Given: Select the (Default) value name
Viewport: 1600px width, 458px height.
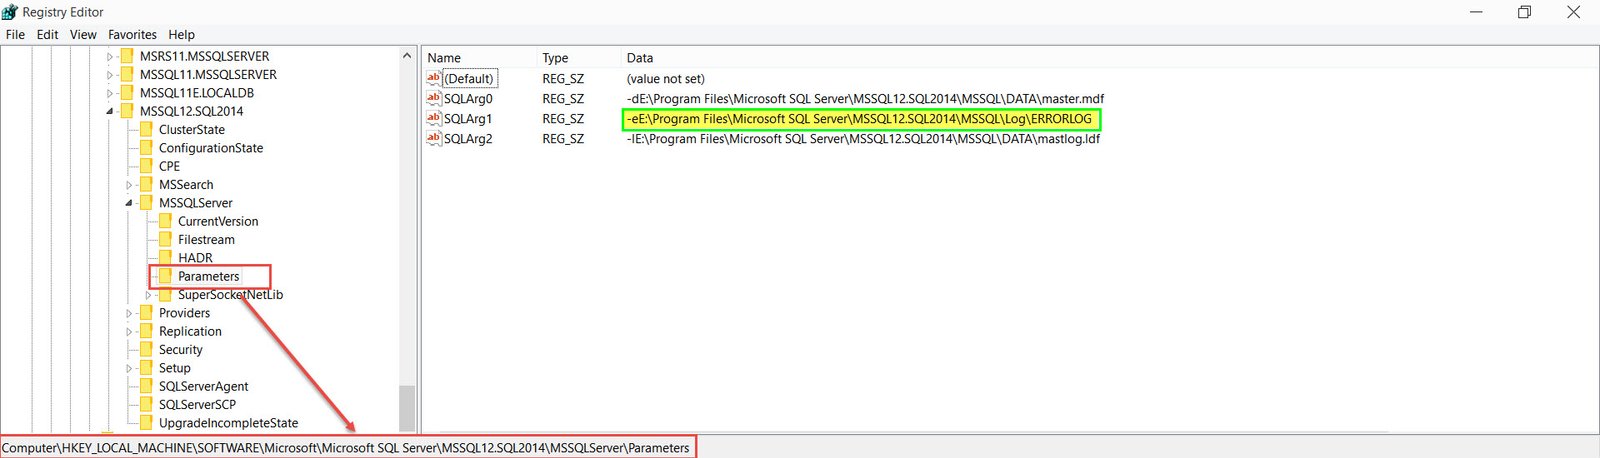Looking at the screenshot, I should (x=469, y=78).
